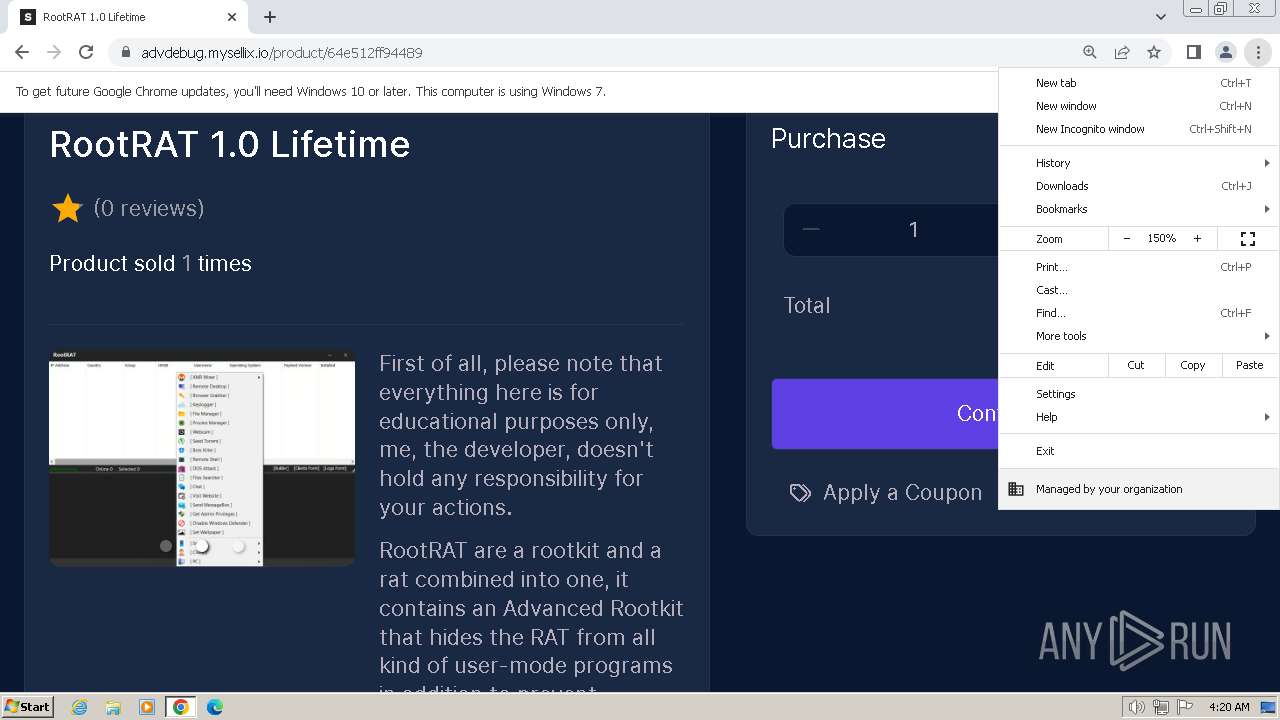Go back to the previous page
Screen dimensions: 1280x720
tap(22, 52)
